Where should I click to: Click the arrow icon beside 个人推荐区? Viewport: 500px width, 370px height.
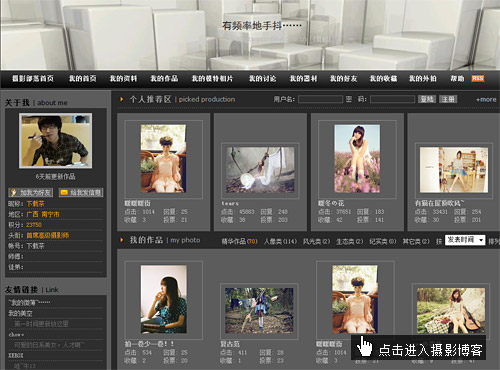pyautogui.click(x=122, y=99)
